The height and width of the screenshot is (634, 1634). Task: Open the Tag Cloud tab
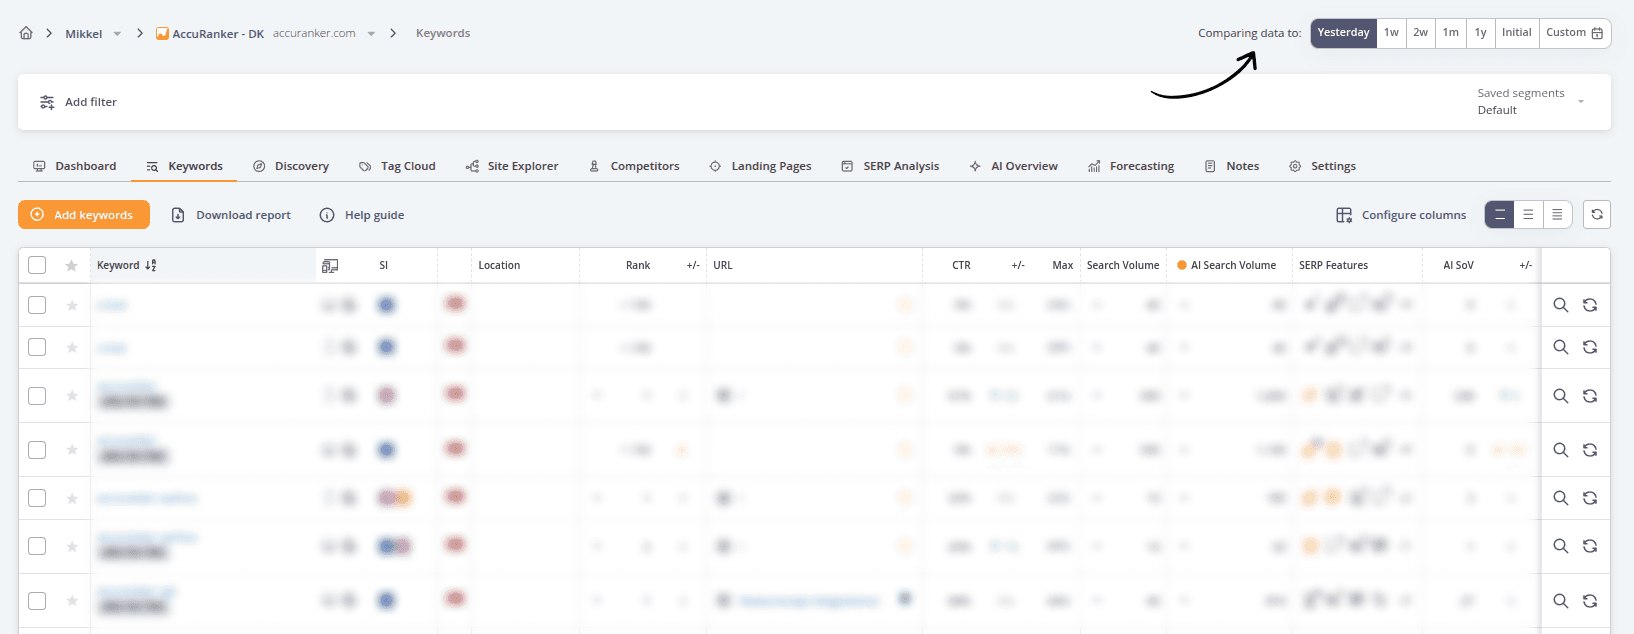pos(397,166)
